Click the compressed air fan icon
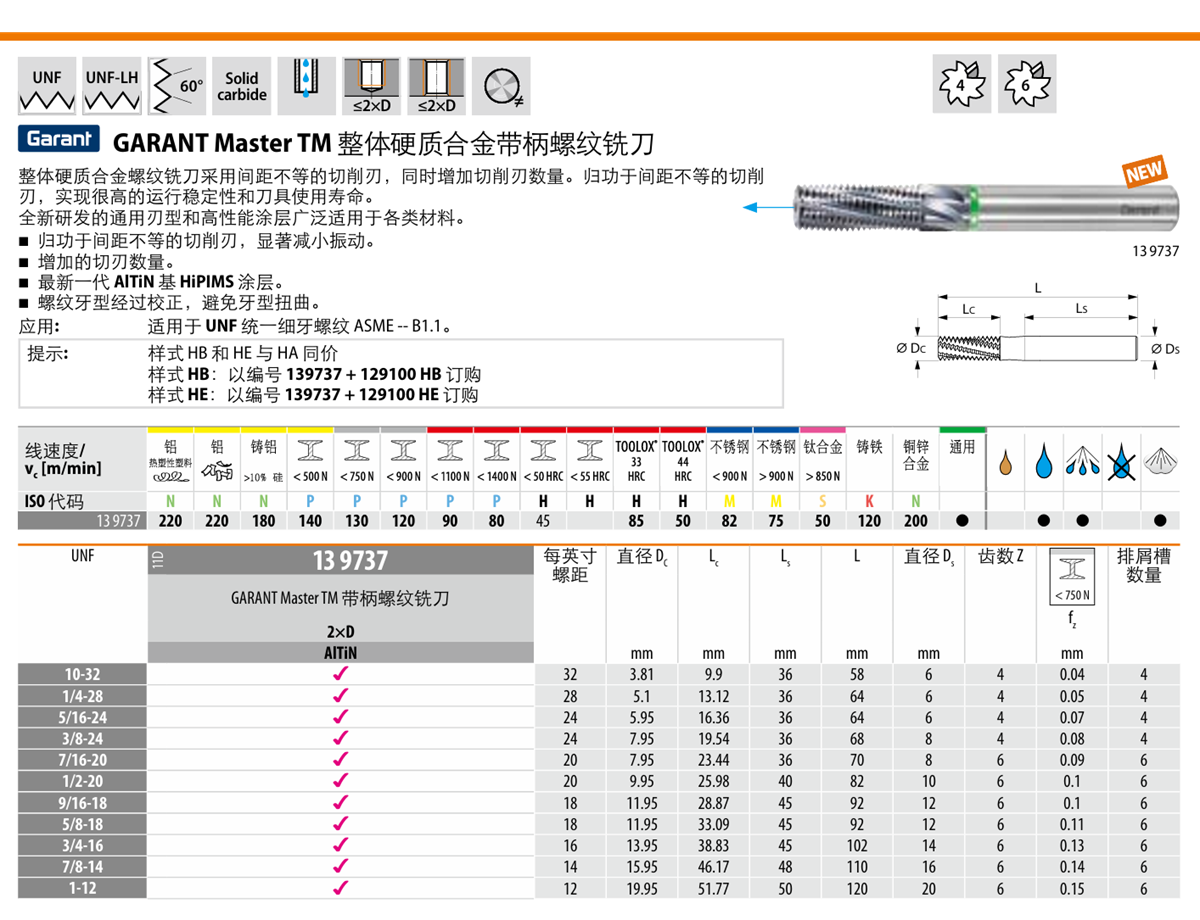 (1160, 462)
